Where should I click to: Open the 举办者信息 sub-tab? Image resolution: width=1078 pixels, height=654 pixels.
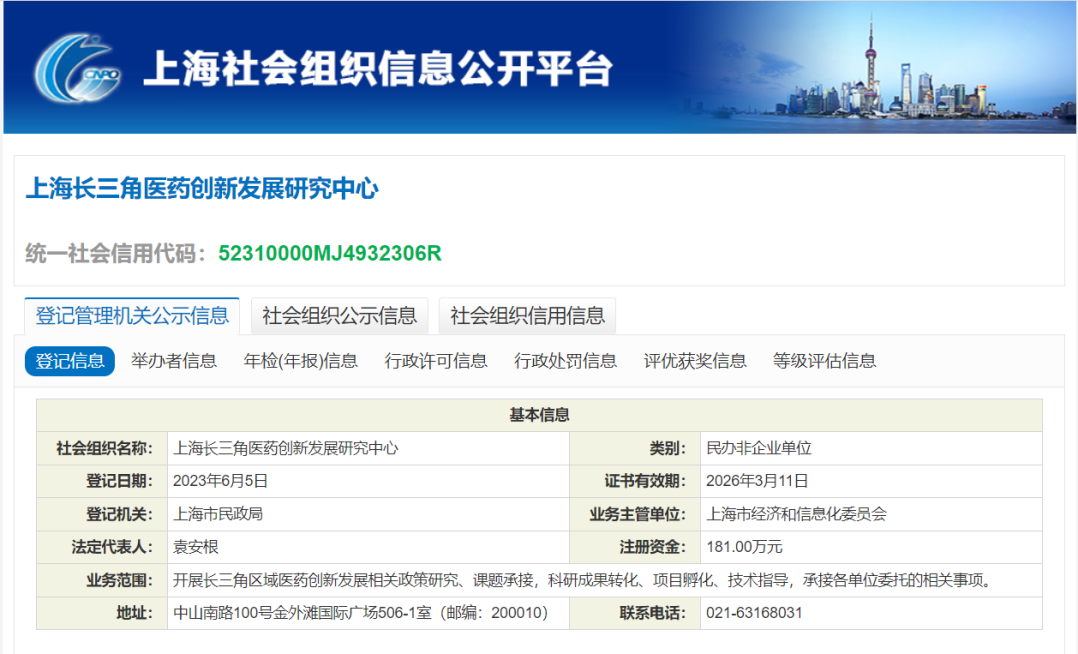click(x=174, y=361)
